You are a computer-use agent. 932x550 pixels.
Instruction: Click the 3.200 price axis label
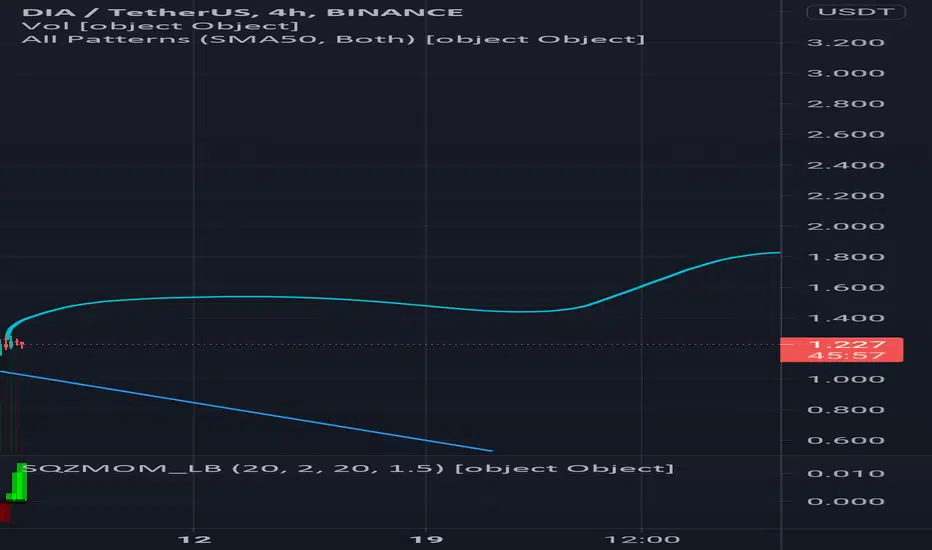pyautogui.click(x=846, y=42)
